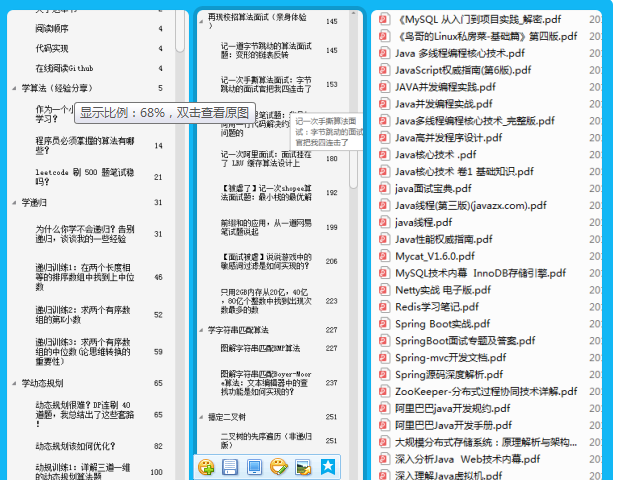Click PDF icon beside Redis学习笔记.pdf
The image size is (632, 481).
(x=385, y=307)
